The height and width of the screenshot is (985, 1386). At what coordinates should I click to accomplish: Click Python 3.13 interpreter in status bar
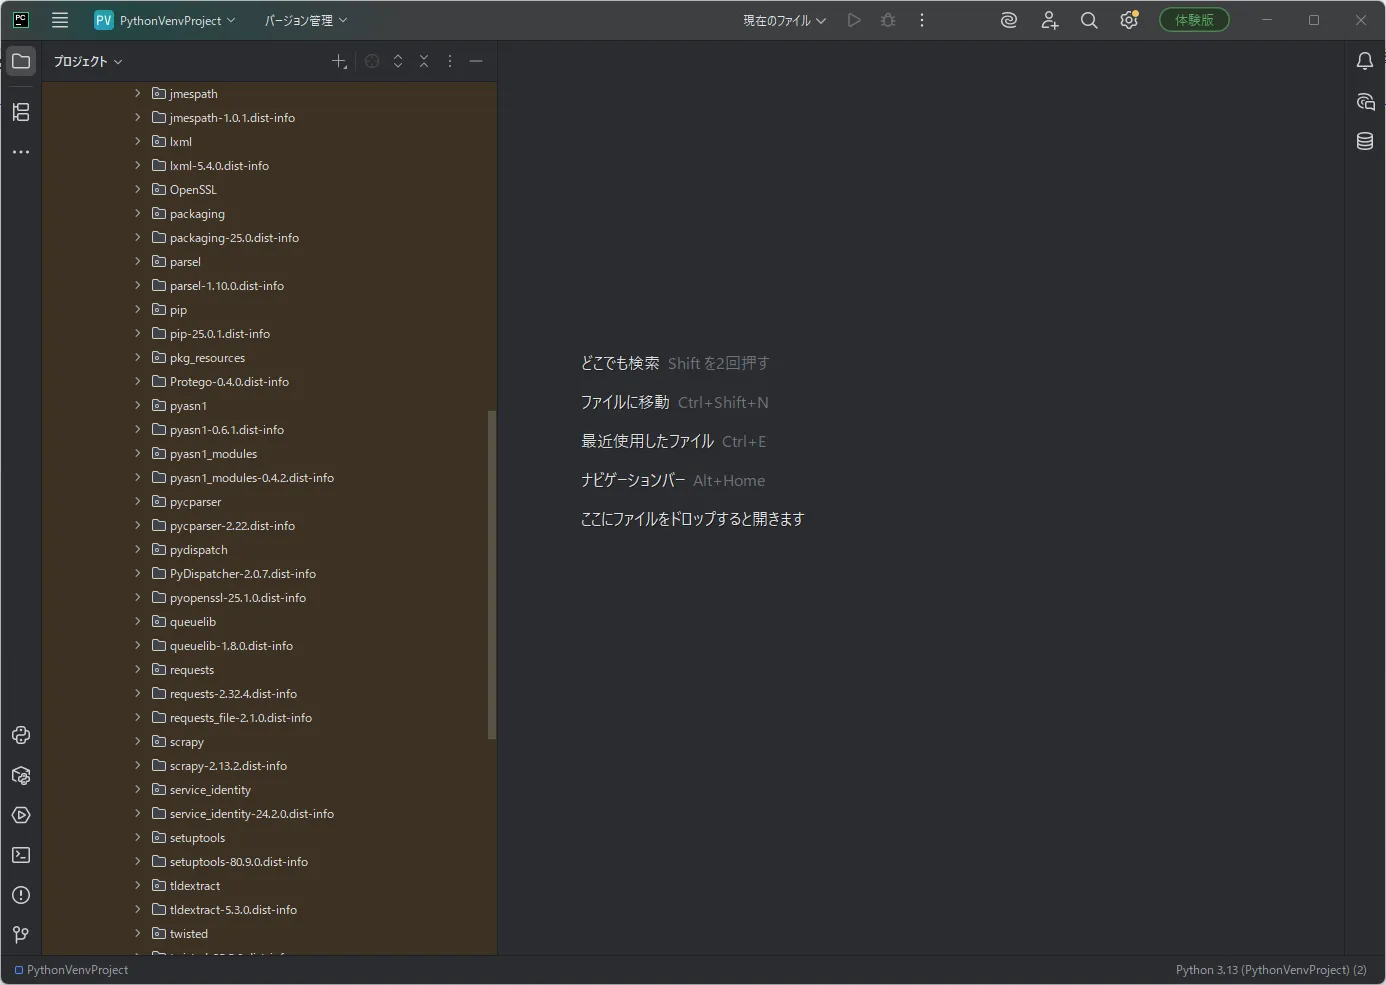[1271, 970]
